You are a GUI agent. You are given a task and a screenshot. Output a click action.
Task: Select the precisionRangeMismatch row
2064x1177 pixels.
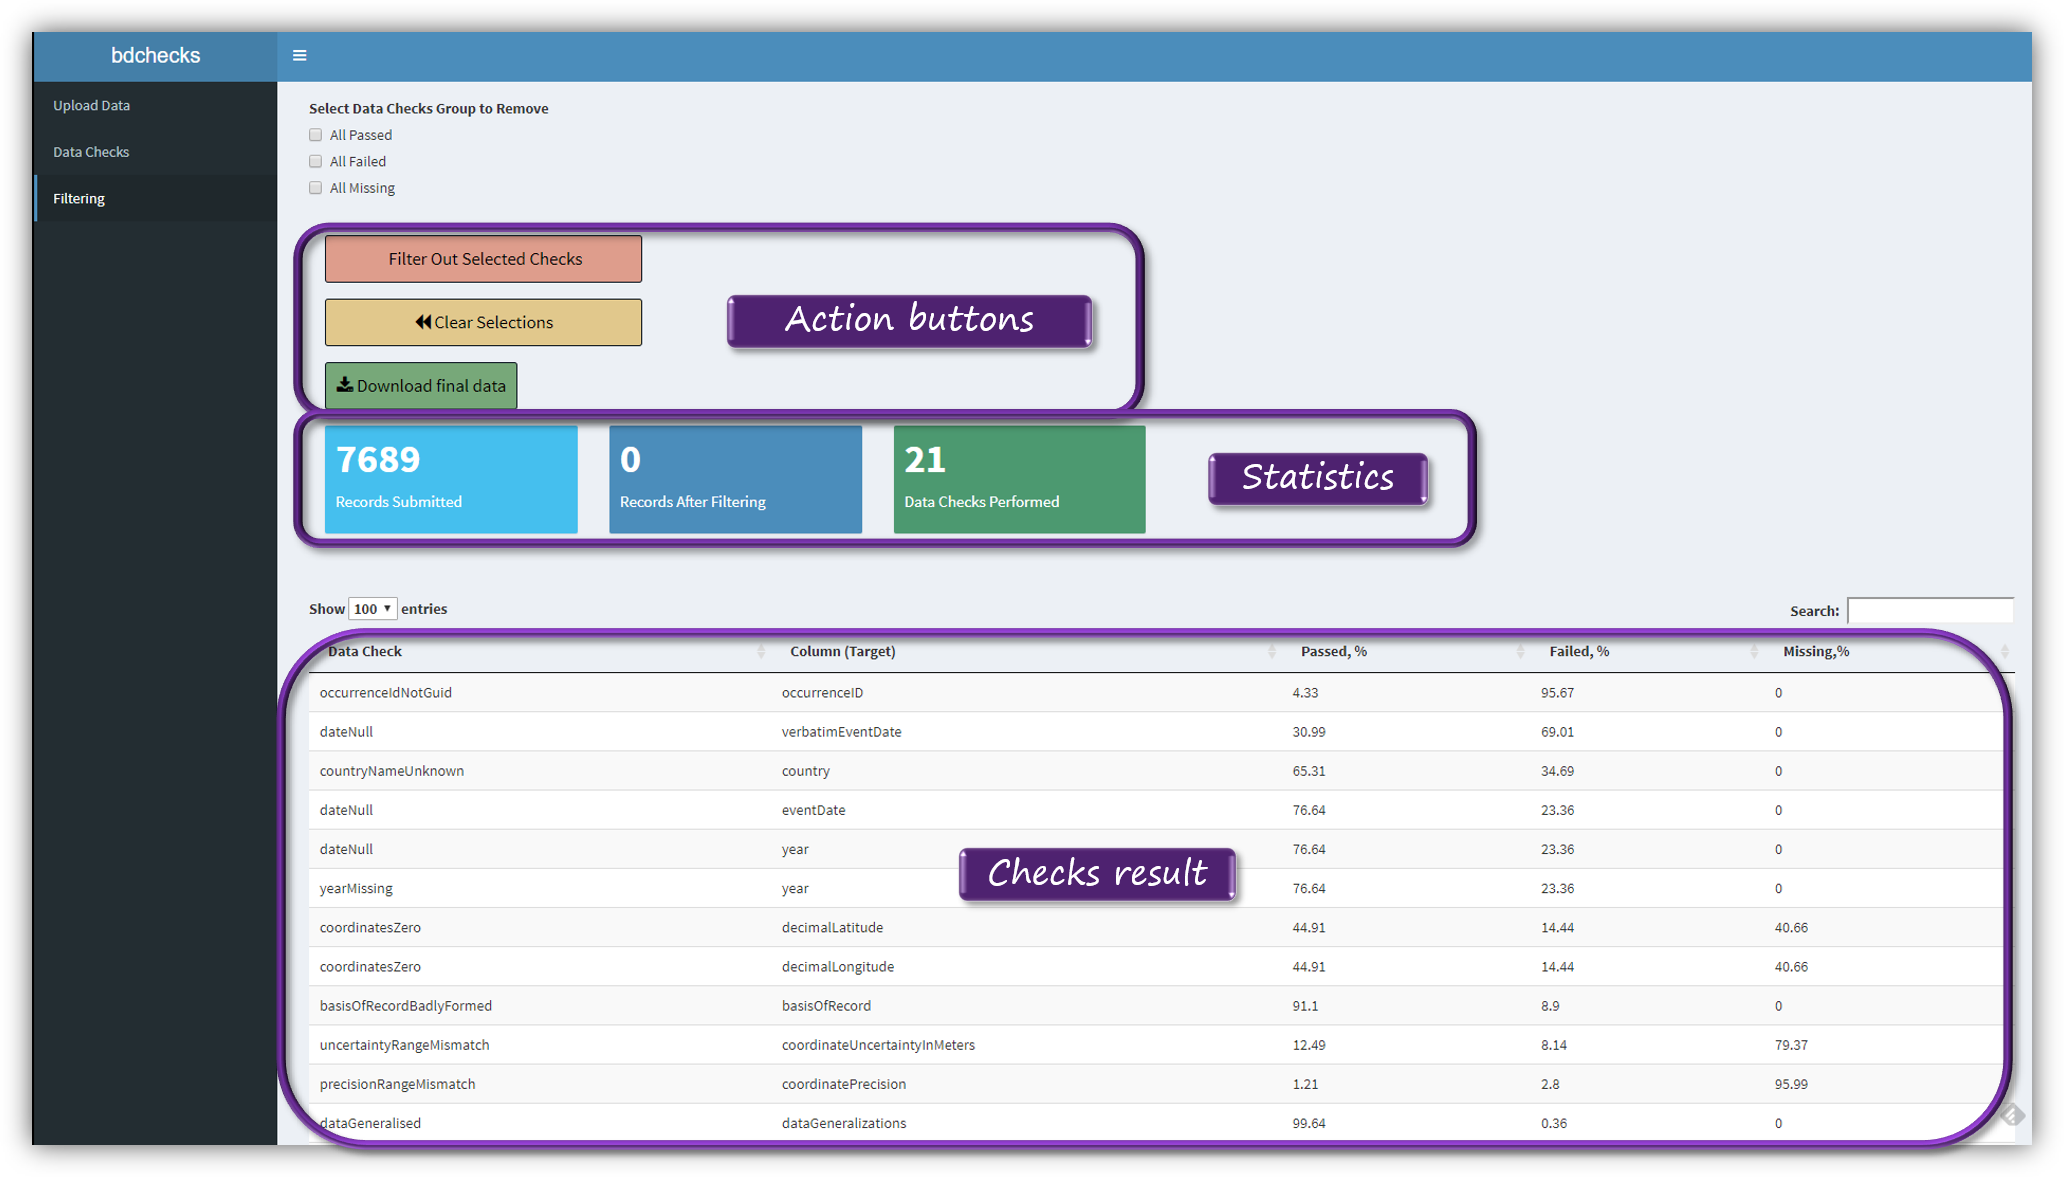[1160, 1084]
